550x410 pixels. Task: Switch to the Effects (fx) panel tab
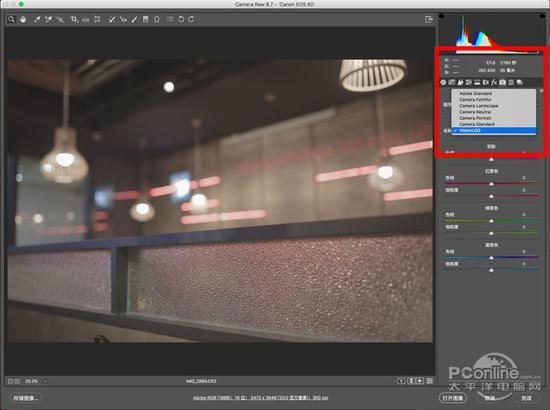(x=494, y=82)
